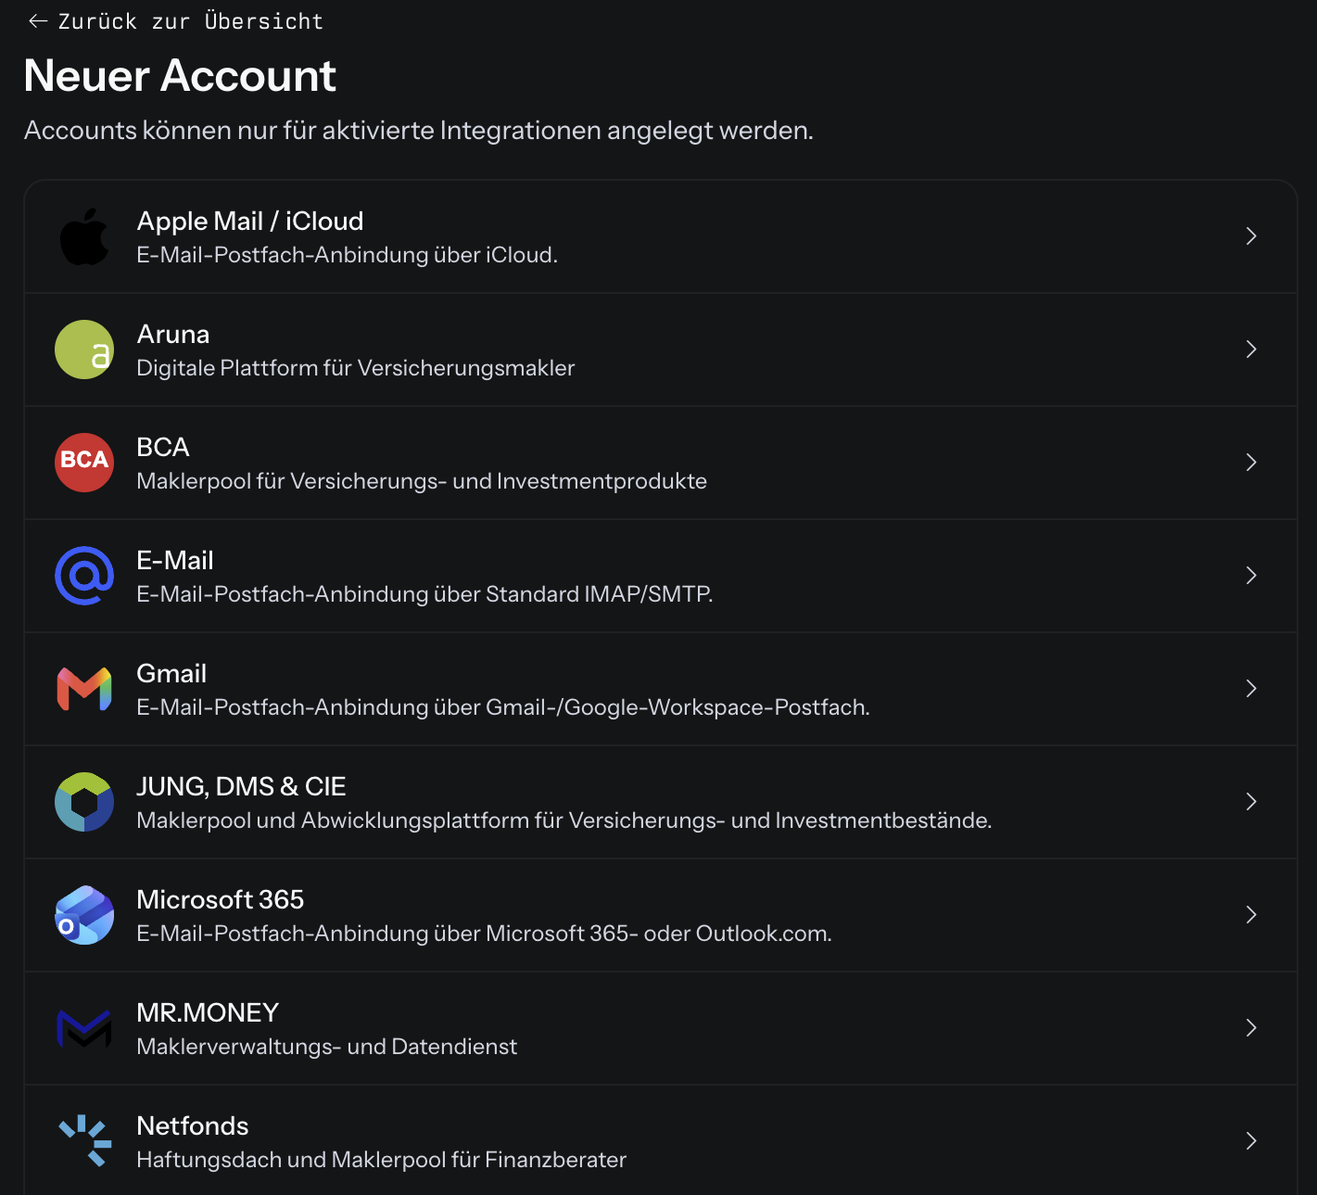The image size is (1317, 1195).
Task: Select the 'Microsoft 365' integration title
Action: click(x=220, y=899)
